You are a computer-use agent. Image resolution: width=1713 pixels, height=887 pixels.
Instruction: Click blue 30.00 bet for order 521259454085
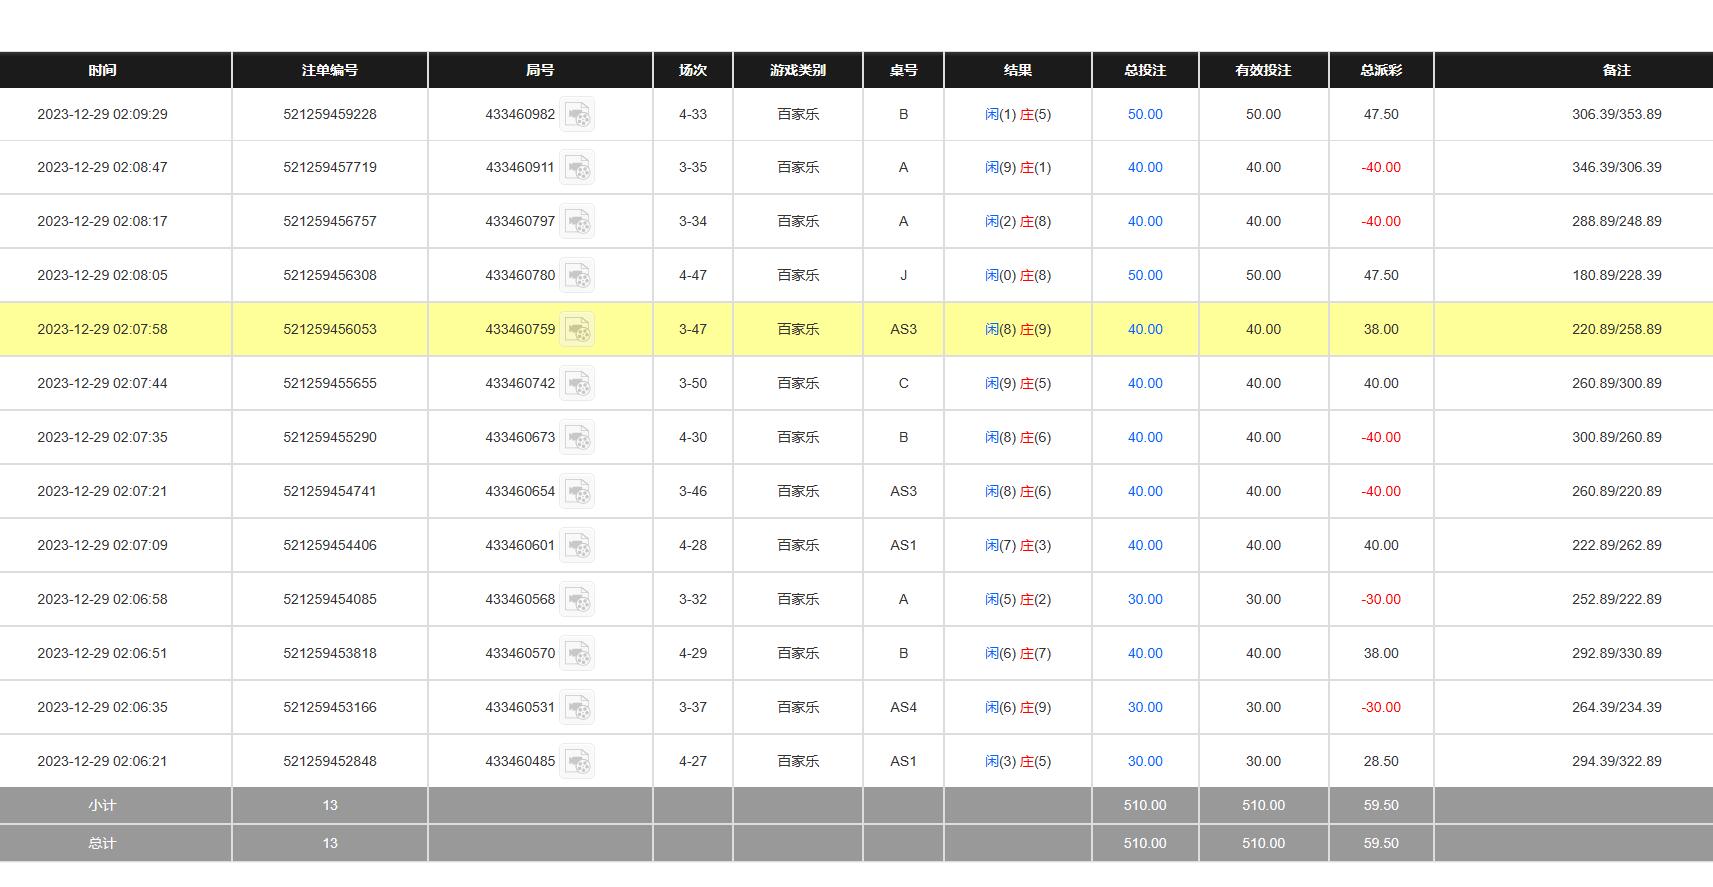tap(1145, 600)
